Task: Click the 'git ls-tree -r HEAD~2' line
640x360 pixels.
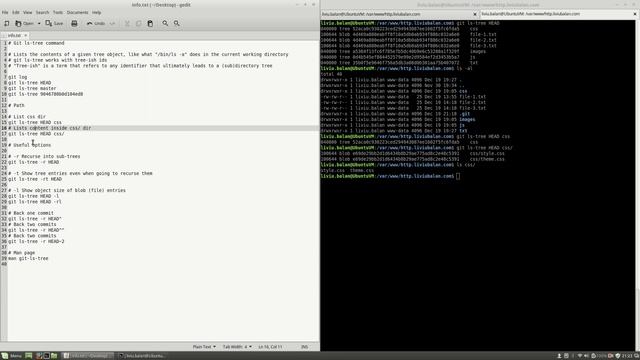Action: point(36,242)
